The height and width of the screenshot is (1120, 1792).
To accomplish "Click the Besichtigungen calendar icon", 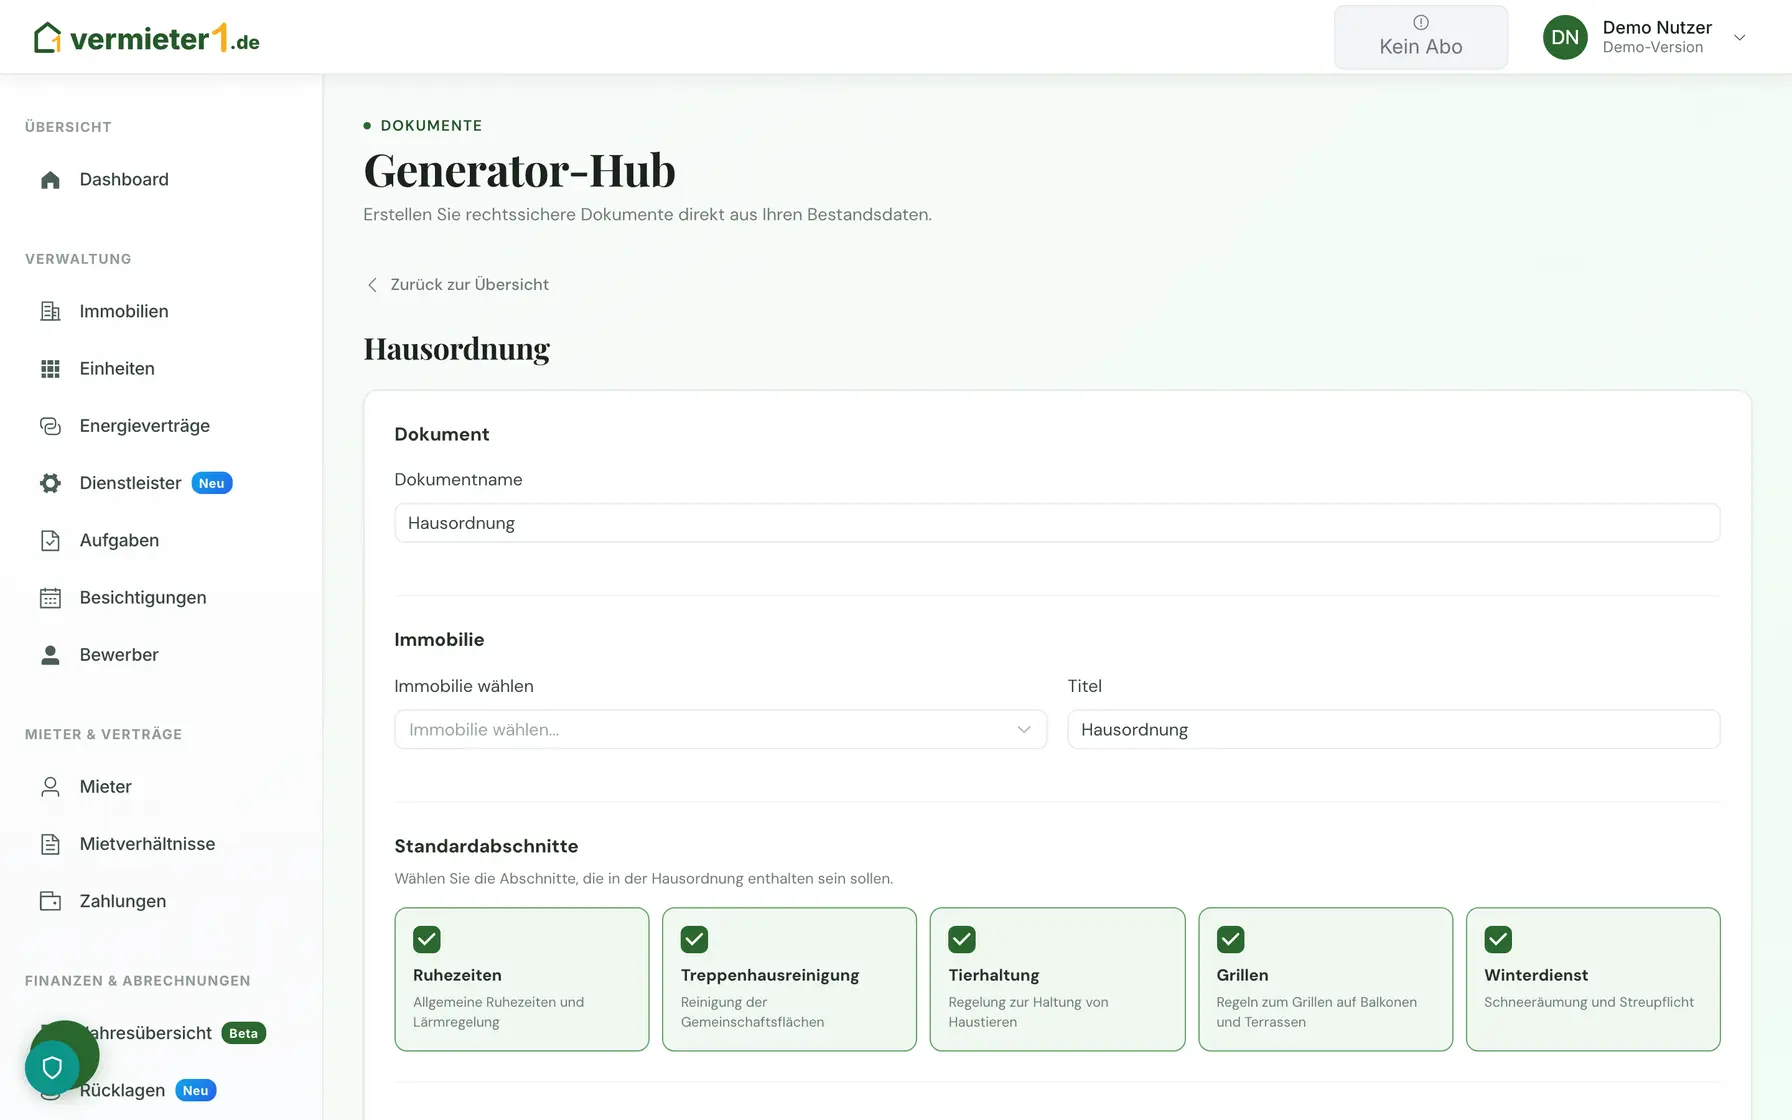I will (50, 598).
